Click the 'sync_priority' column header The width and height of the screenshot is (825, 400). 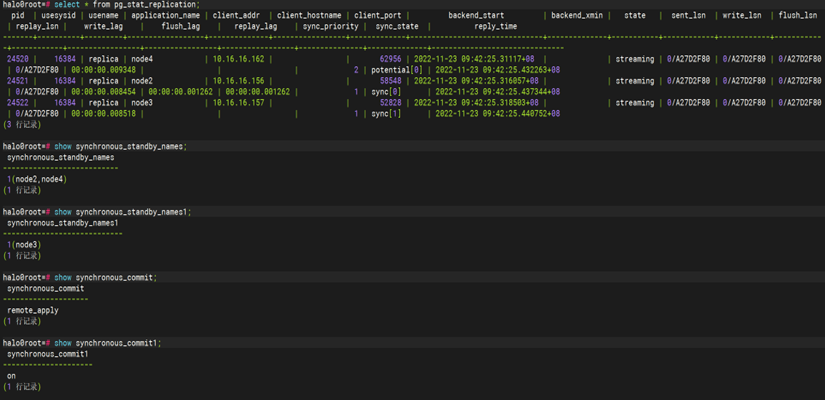click(330, 26)
